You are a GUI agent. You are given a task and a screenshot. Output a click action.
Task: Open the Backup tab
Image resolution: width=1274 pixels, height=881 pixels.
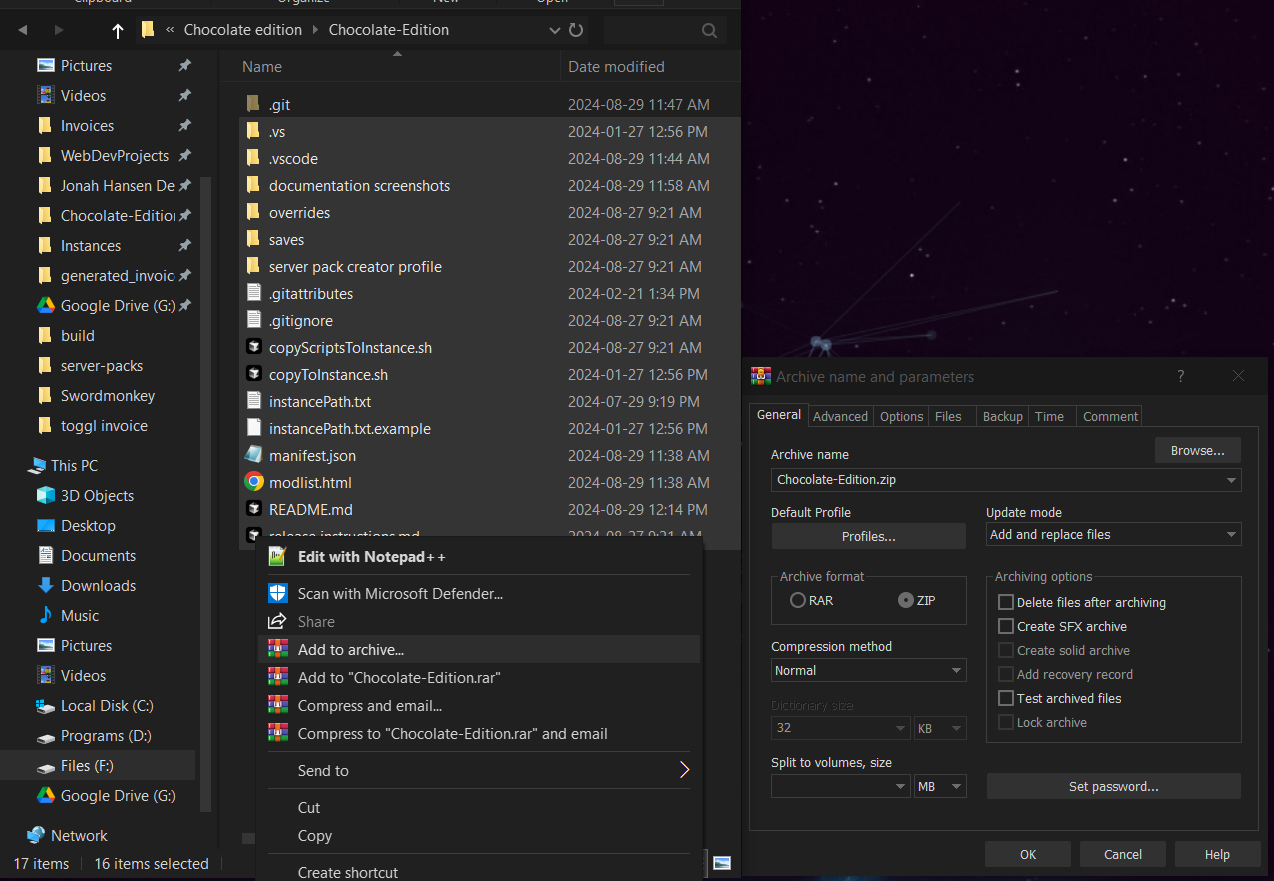point(1002,416)
